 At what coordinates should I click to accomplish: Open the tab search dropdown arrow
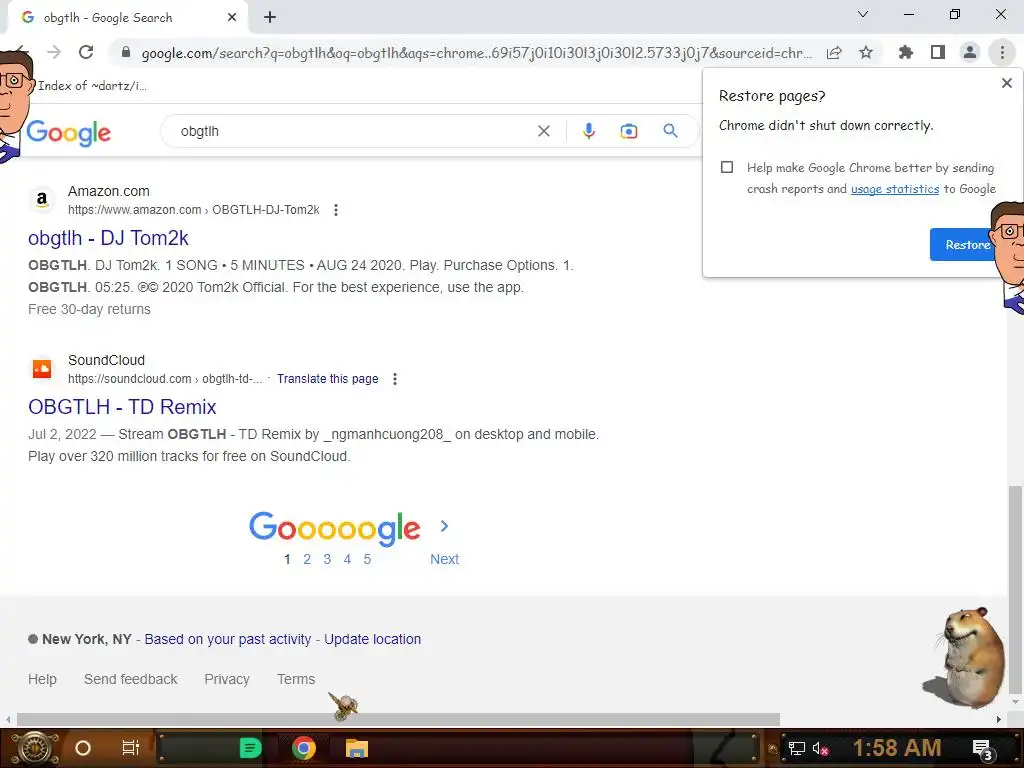(863, 14)
